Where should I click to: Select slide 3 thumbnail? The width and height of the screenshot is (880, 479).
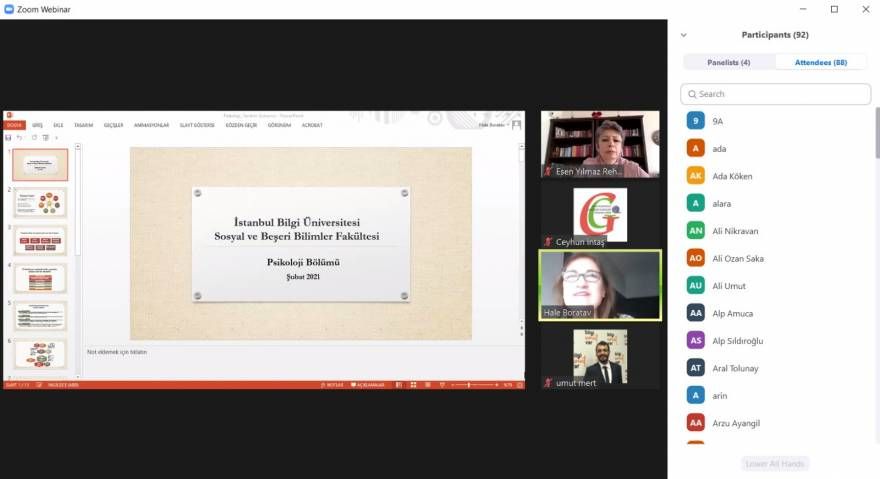click(40, 240)
